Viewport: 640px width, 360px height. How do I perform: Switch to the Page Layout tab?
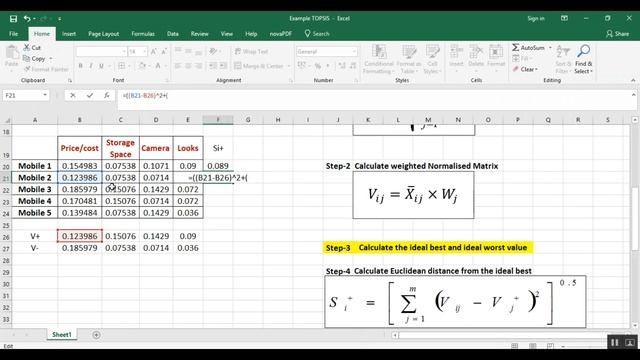(x=104, y=34)
